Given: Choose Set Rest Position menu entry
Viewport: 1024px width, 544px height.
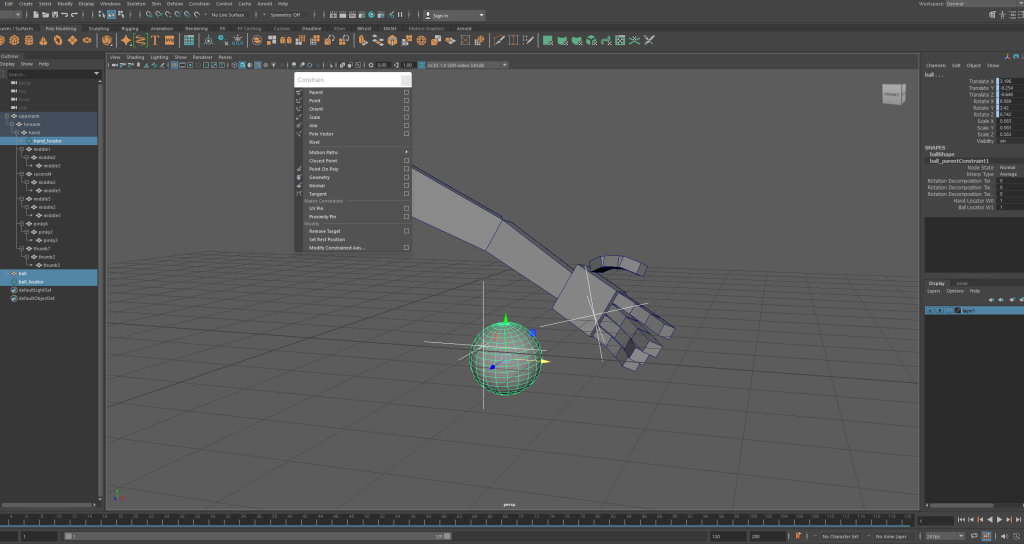Looking at the screenshot, I should click(327, 240).
